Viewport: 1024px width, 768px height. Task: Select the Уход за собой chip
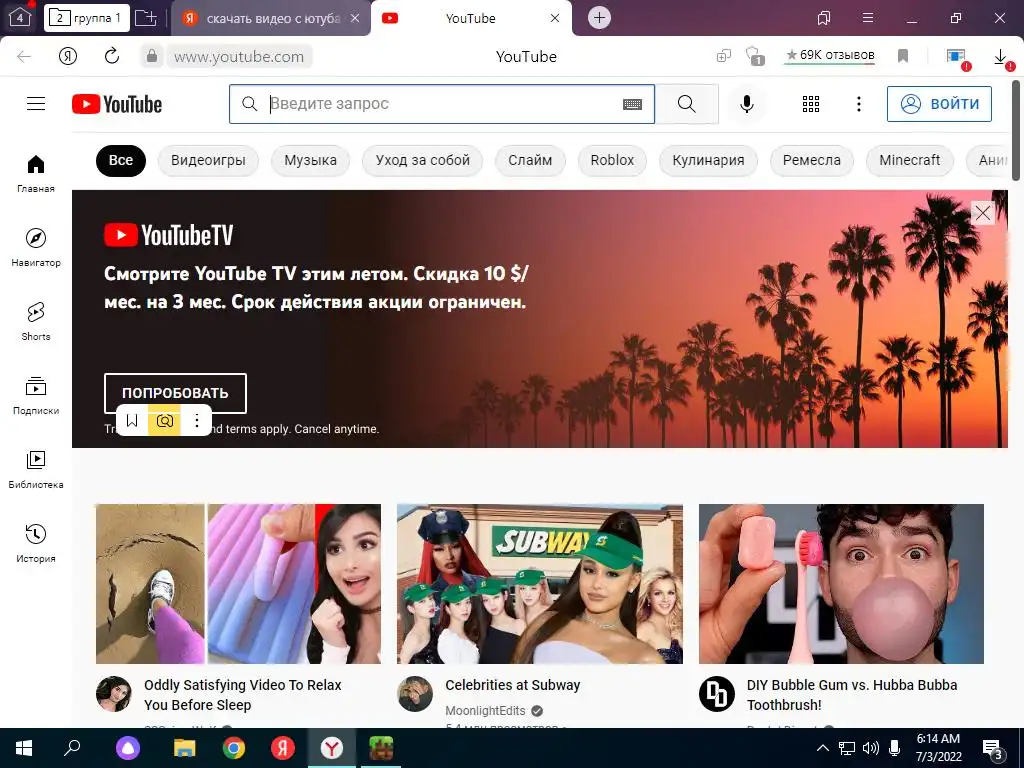(x=423, y=161)
